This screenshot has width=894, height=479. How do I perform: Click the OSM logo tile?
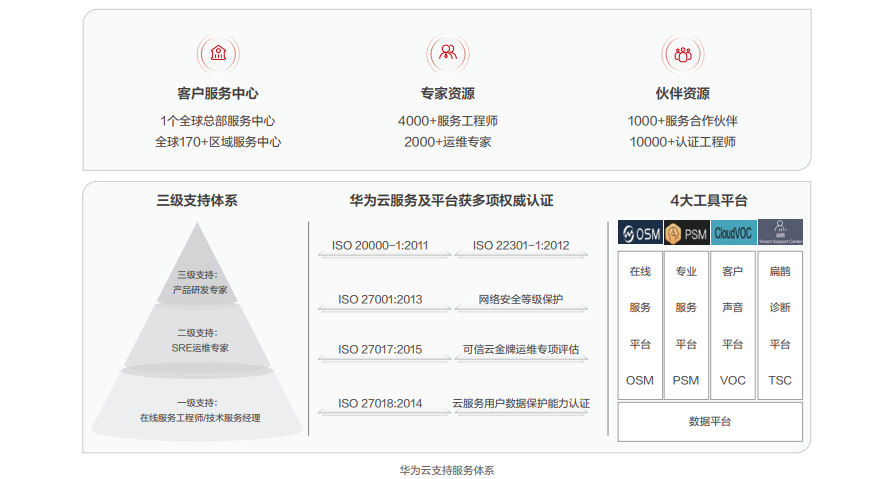(640, 233)
